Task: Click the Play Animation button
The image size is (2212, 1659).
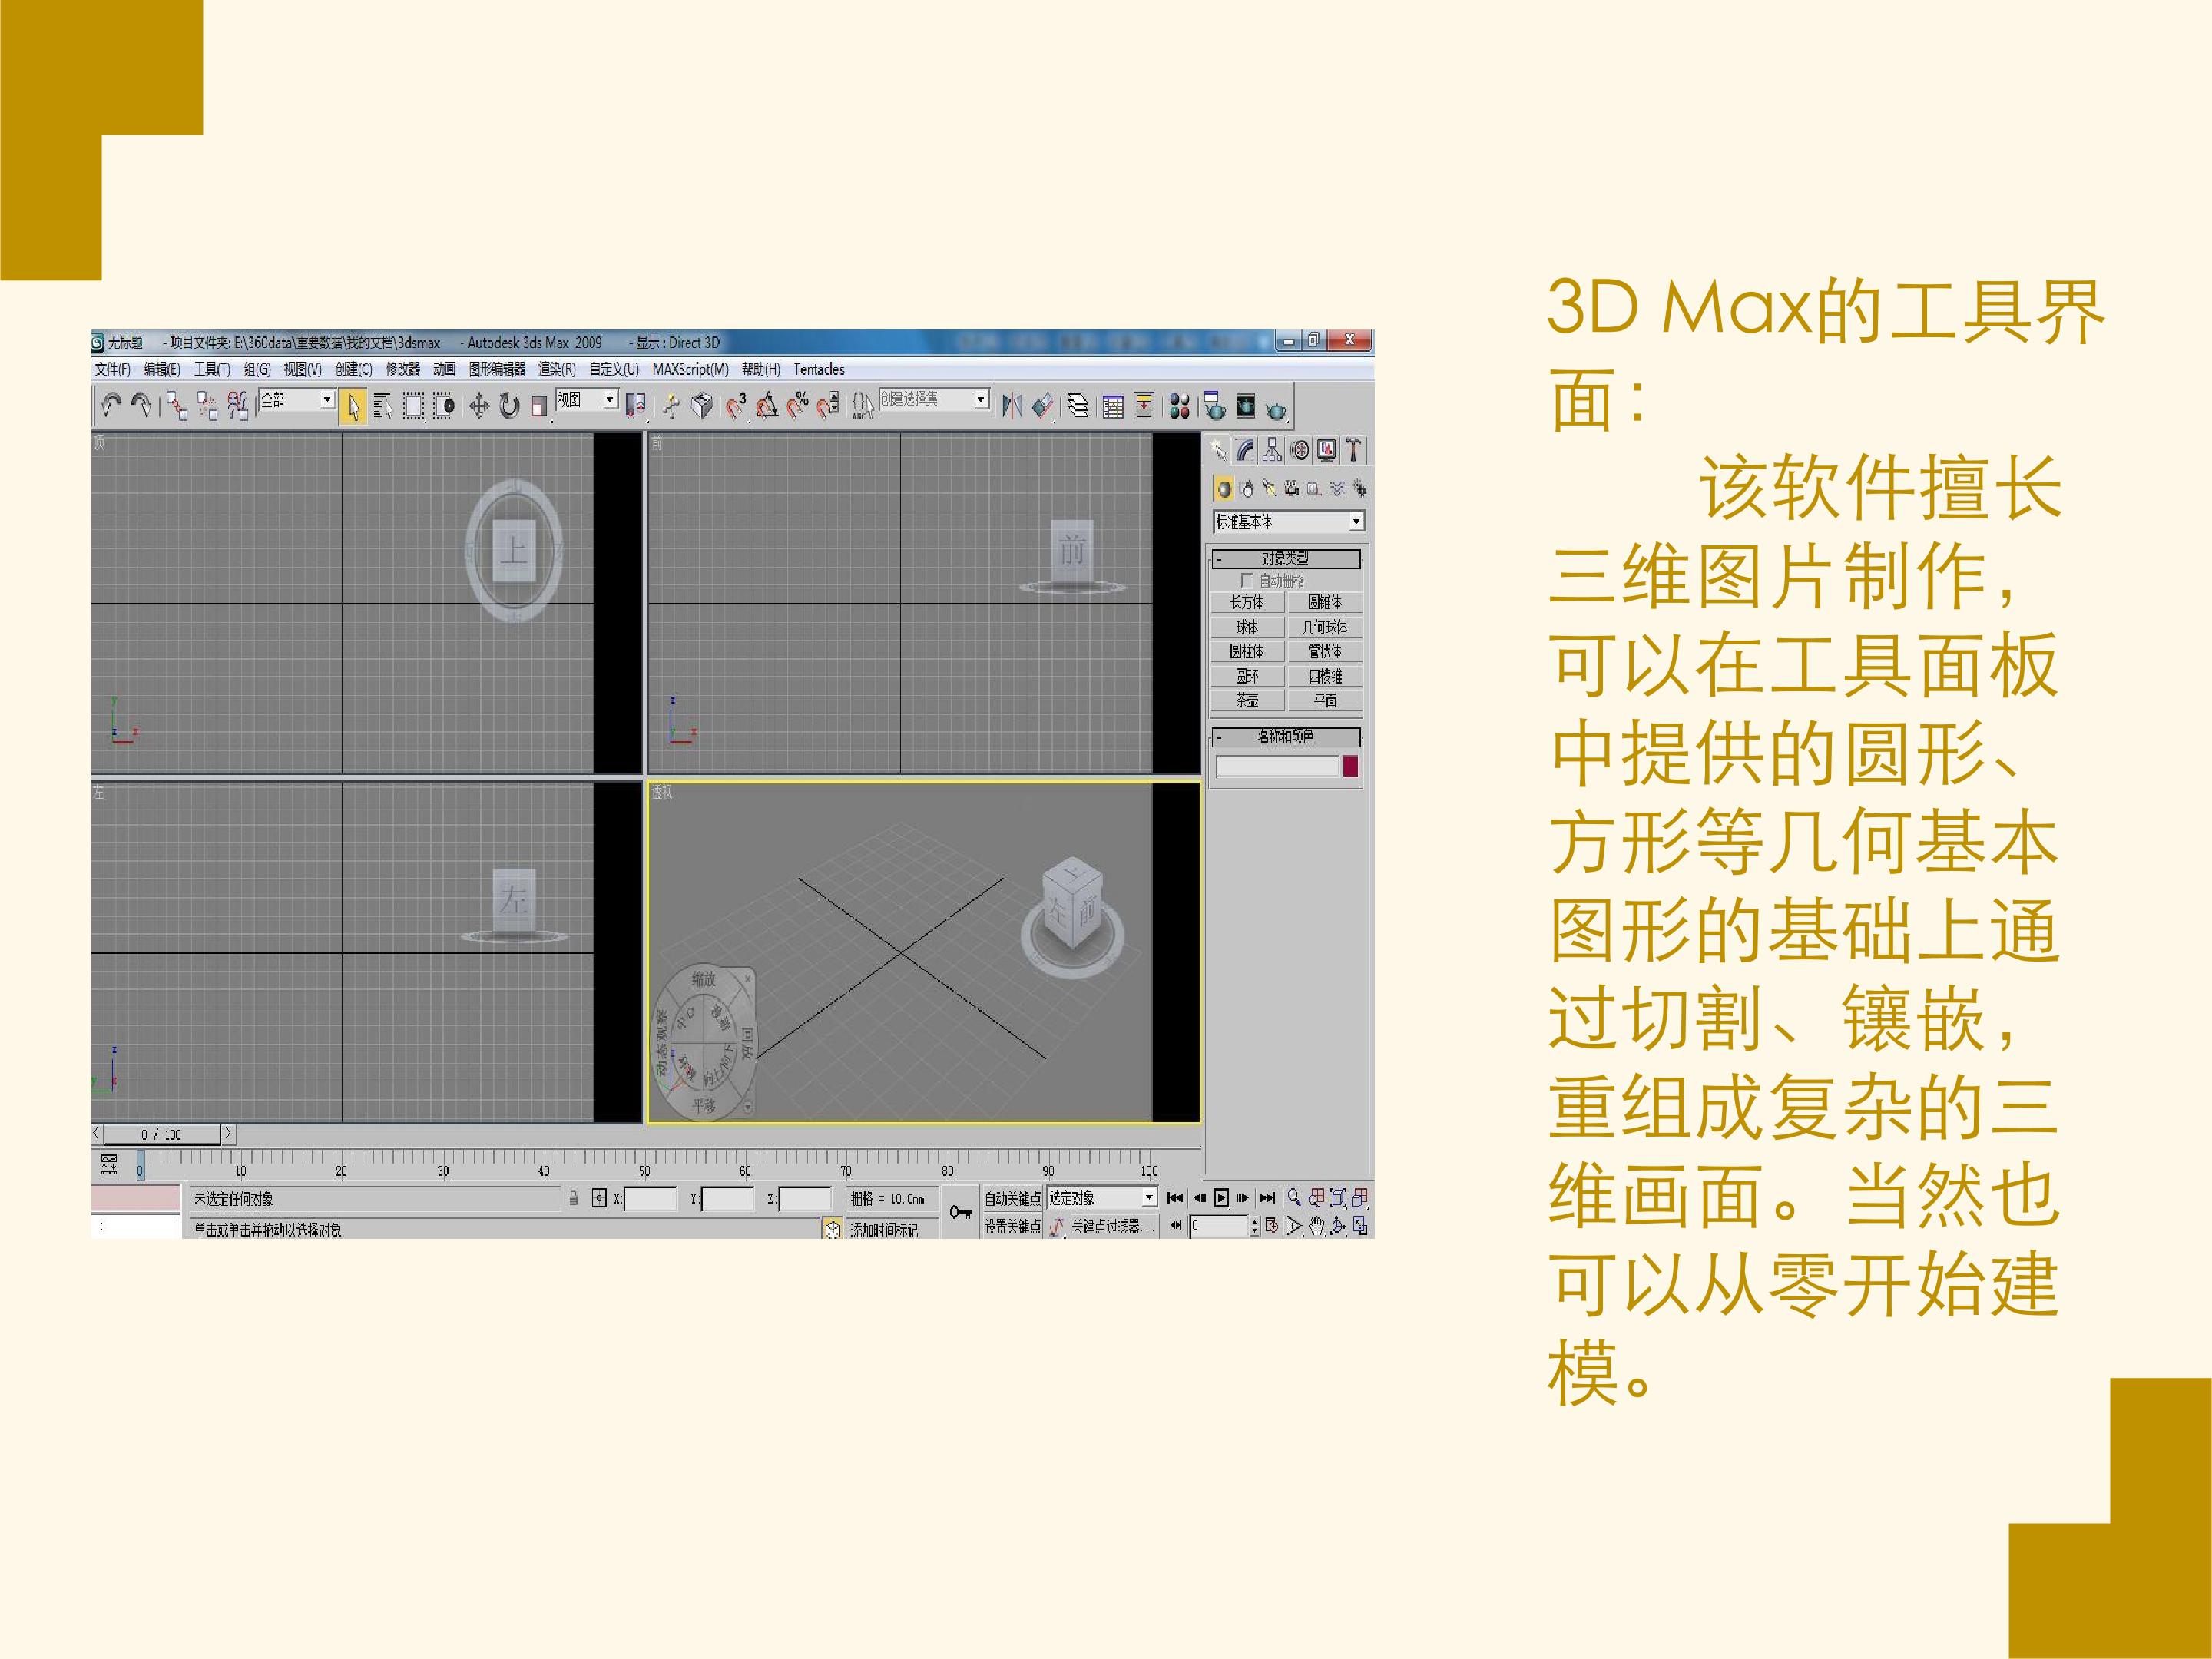Action: tap(1221, 1197)
